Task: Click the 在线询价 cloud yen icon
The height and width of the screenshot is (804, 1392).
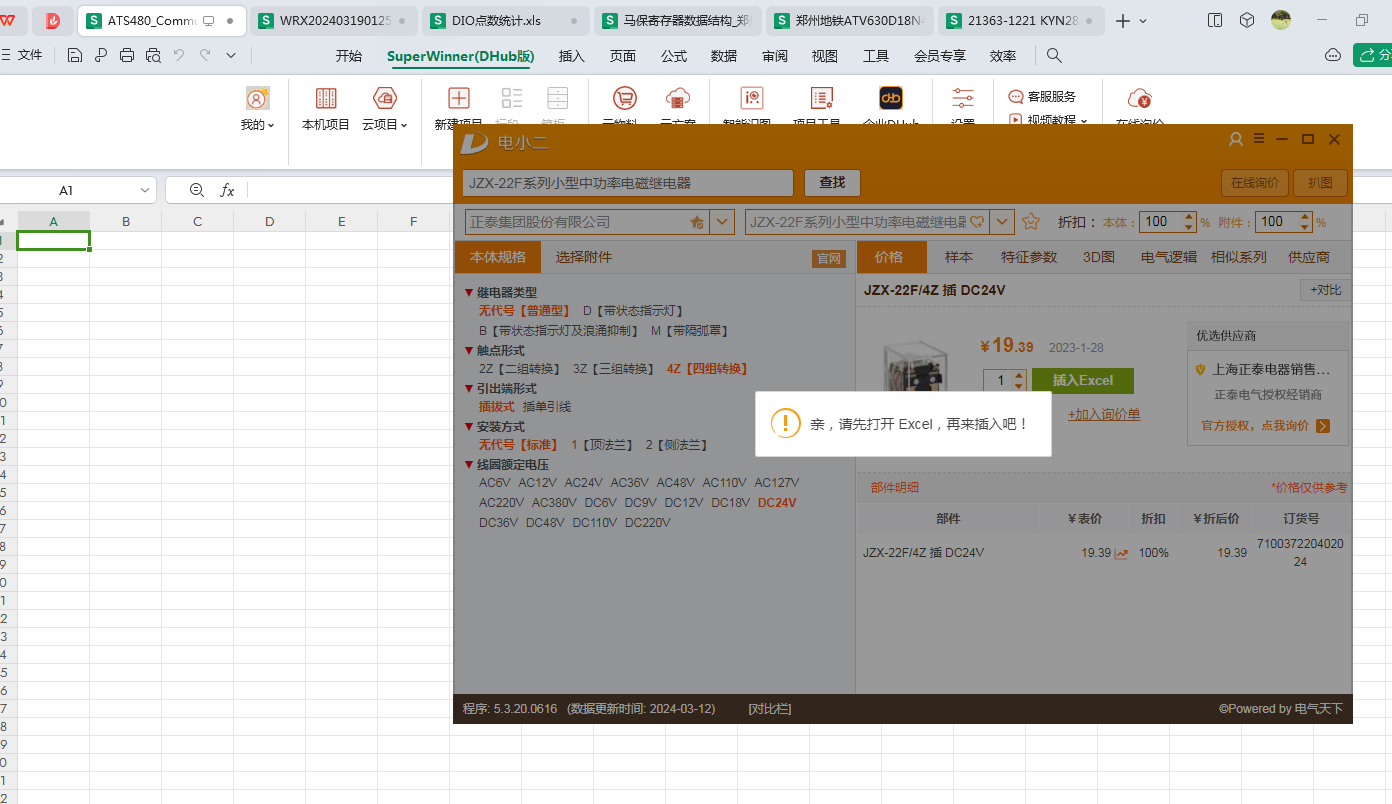Action: pos(1140,98)
